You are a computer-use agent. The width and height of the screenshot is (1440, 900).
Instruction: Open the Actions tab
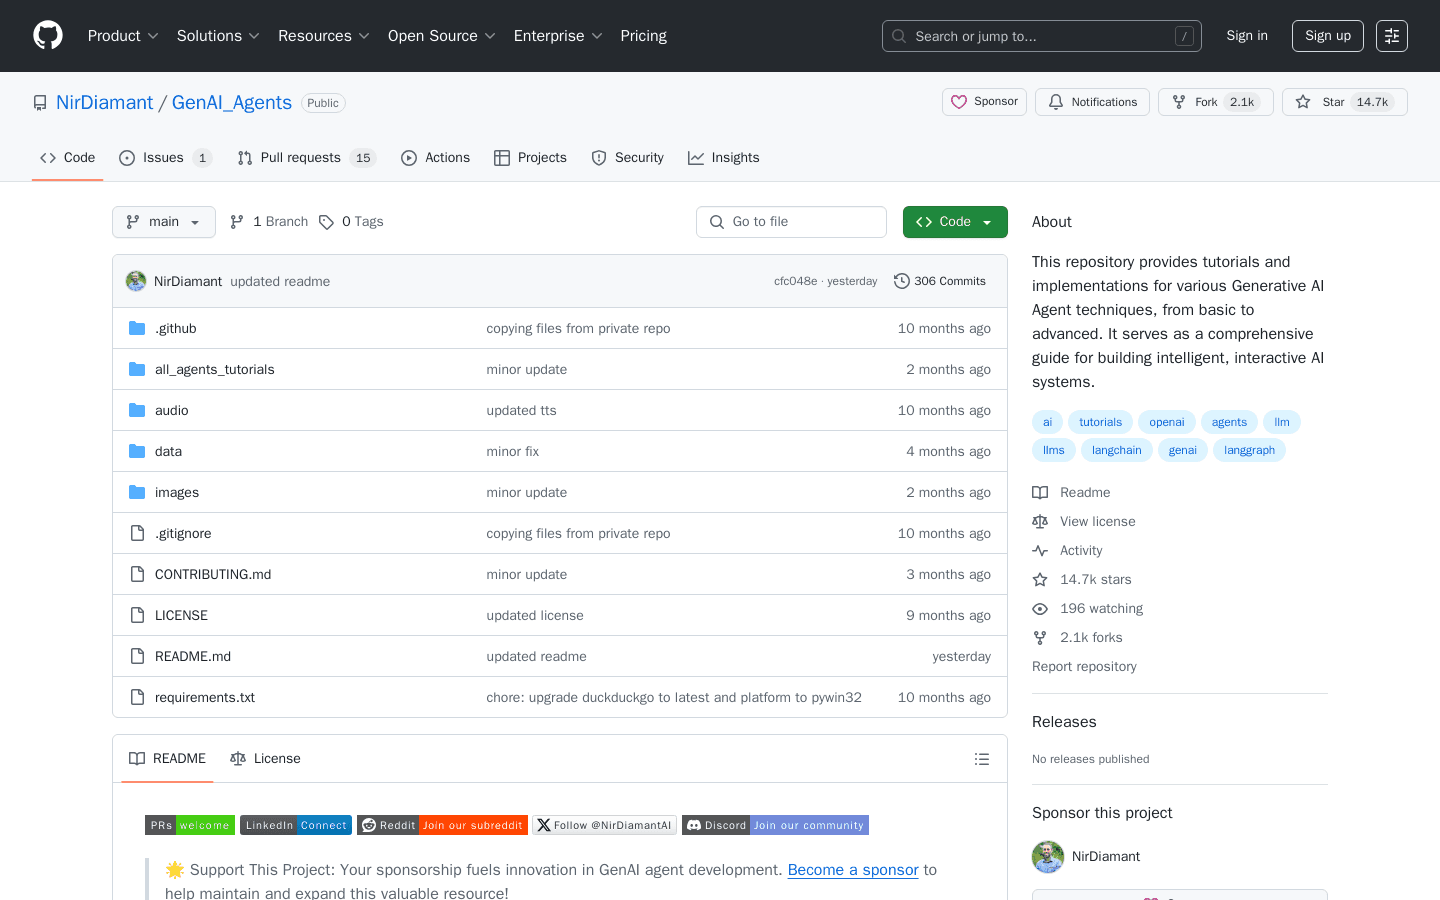coord(435,158)
